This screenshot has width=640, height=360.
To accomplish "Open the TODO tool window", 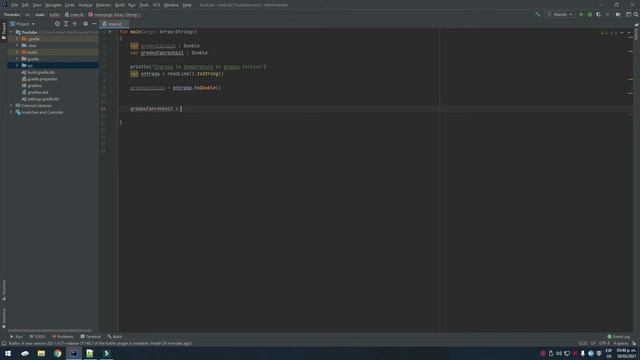I will (37, 337).
